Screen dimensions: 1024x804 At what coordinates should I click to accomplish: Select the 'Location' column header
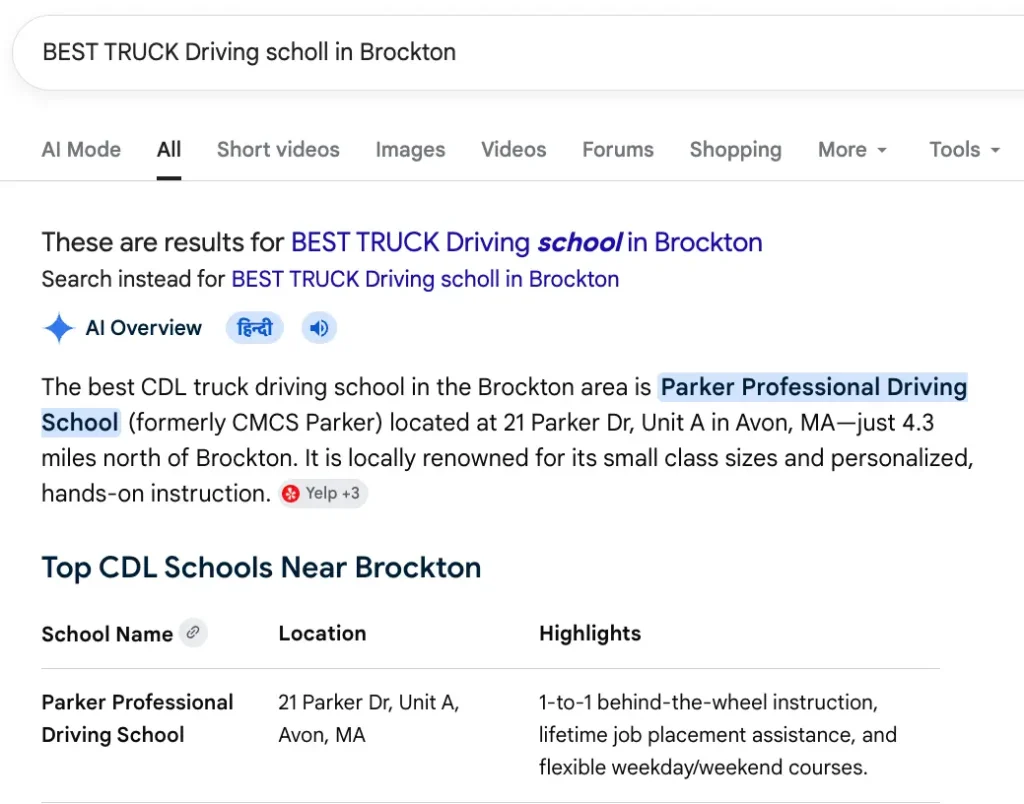[x=322, y=634]
